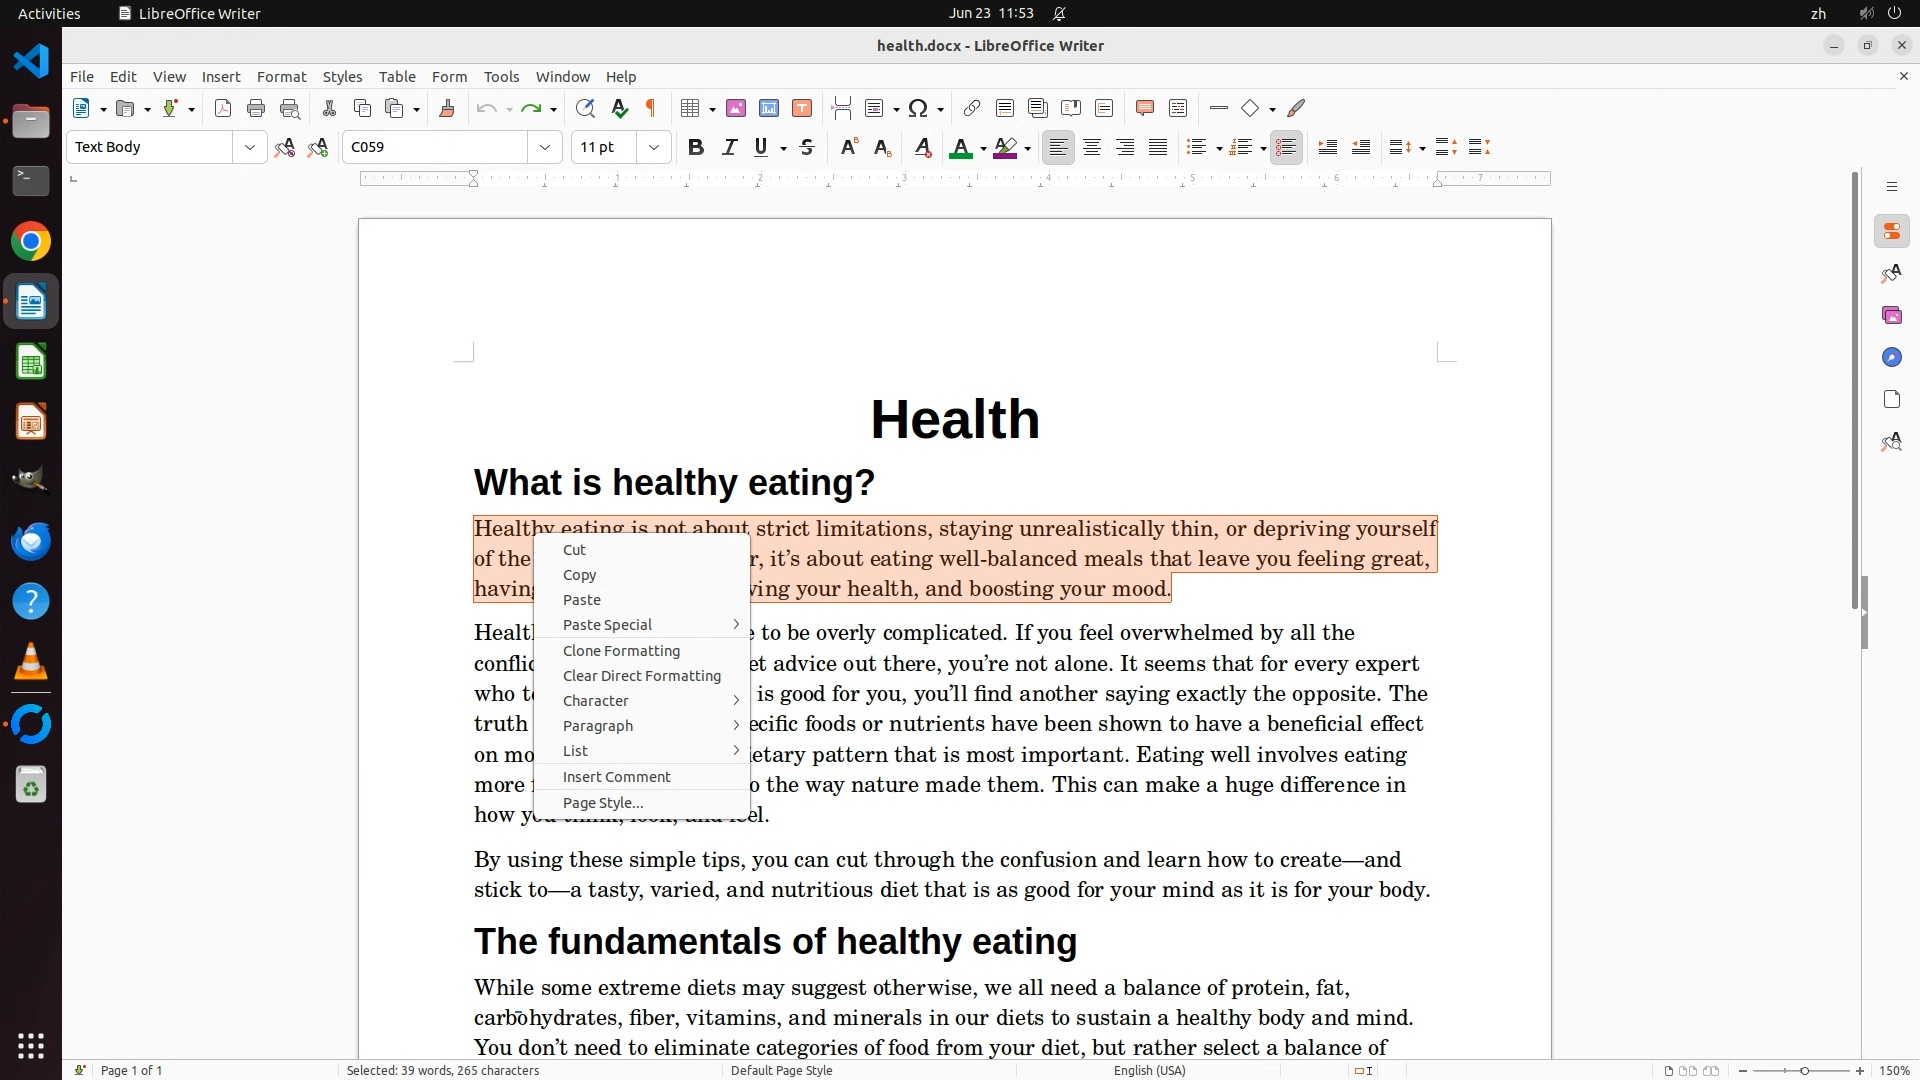Open the Navigator sidebar compass icon
This screenshot has height=1080, width=1920.
tap(1891, 358)
